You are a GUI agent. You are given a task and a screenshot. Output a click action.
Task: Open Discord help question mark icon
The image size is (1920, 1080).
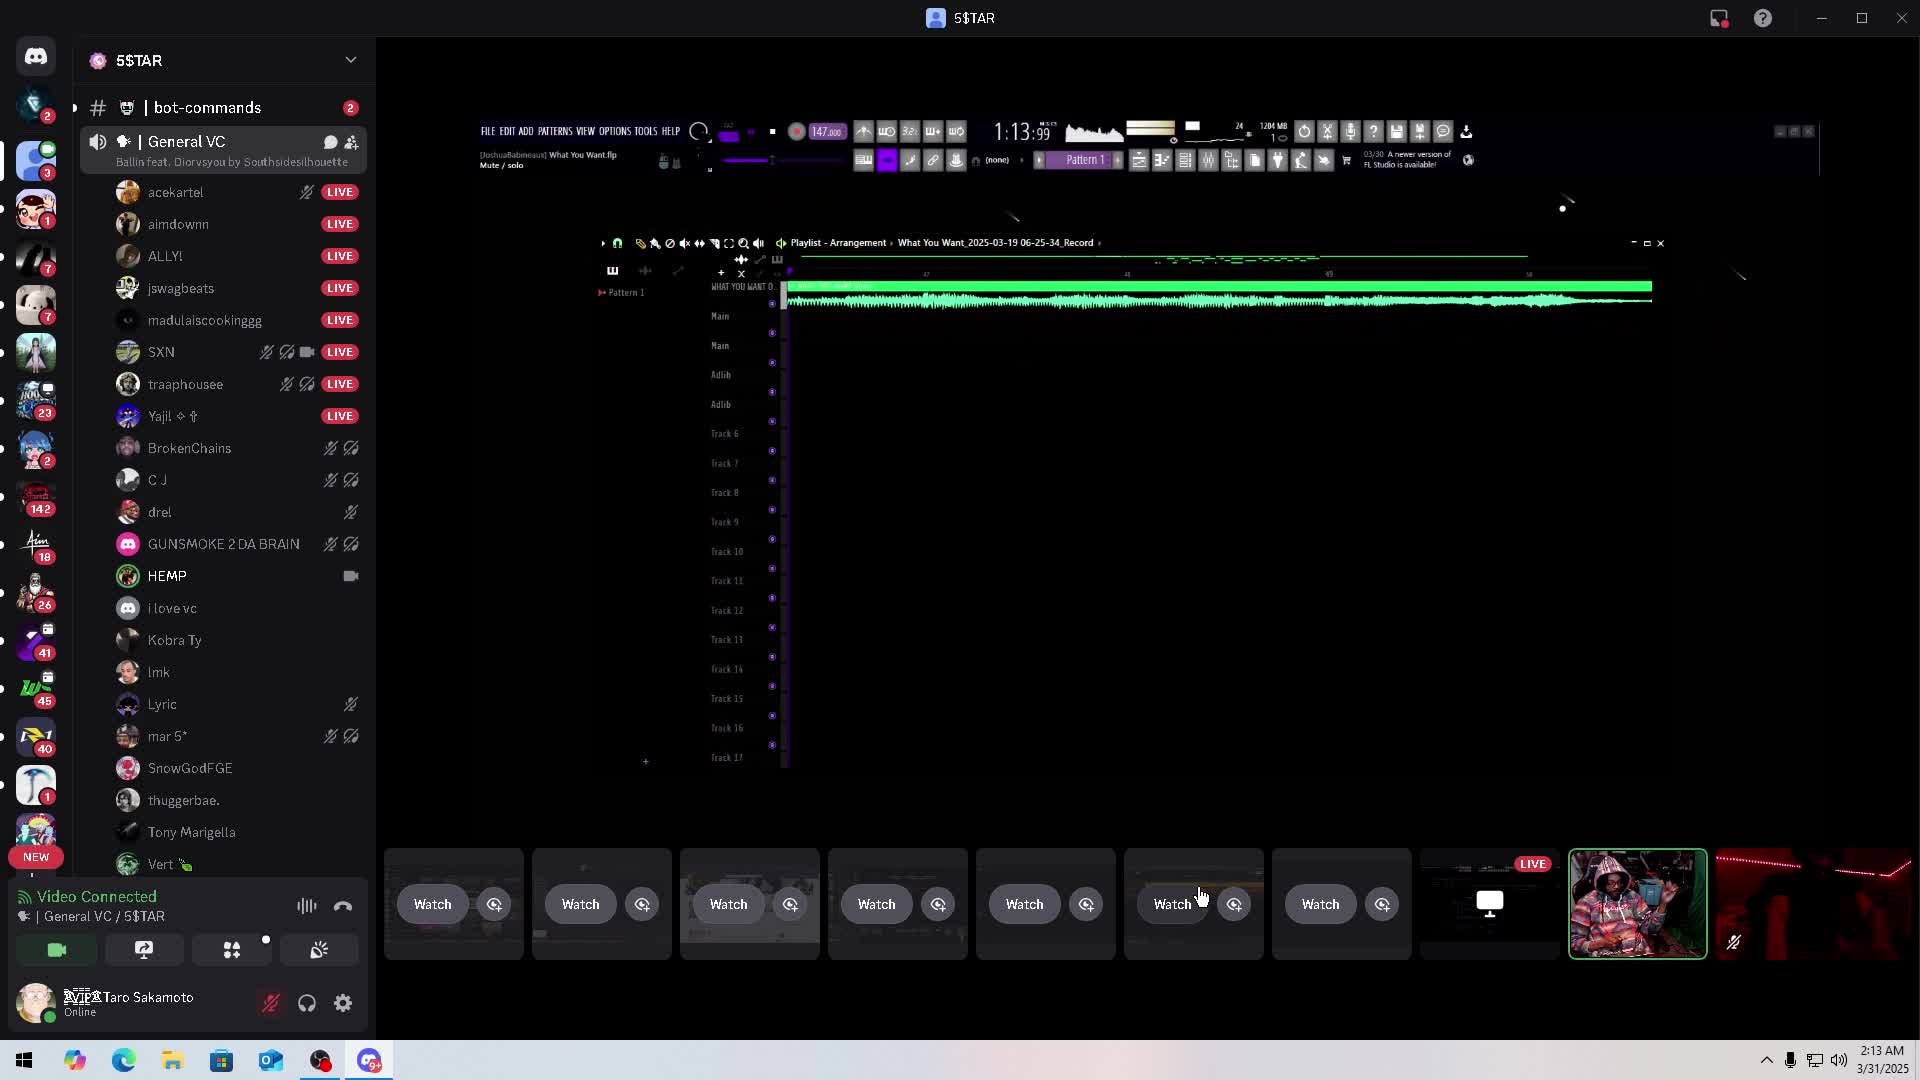(x=1763, y=18)
